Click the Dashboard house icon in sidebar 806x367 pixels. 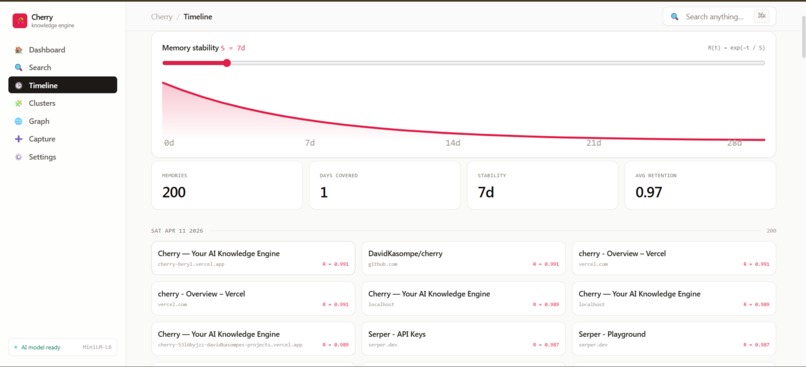19,50
